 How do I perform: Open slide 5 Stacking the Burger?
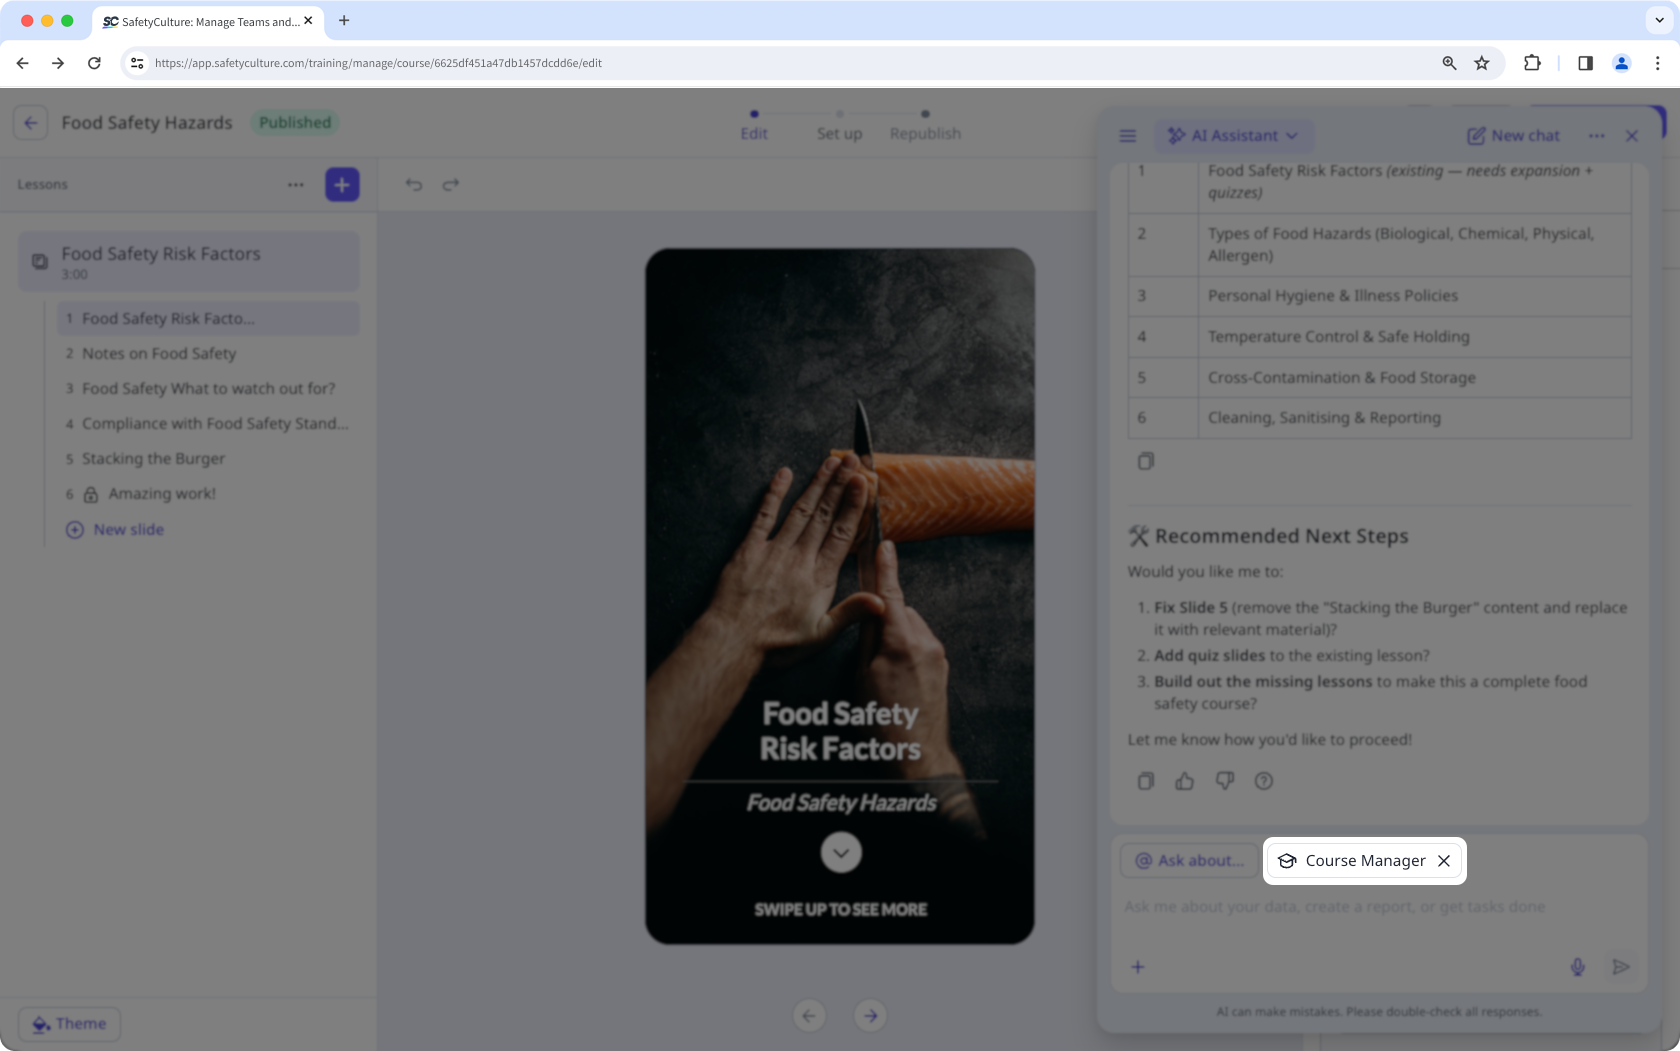click(209, 459)
